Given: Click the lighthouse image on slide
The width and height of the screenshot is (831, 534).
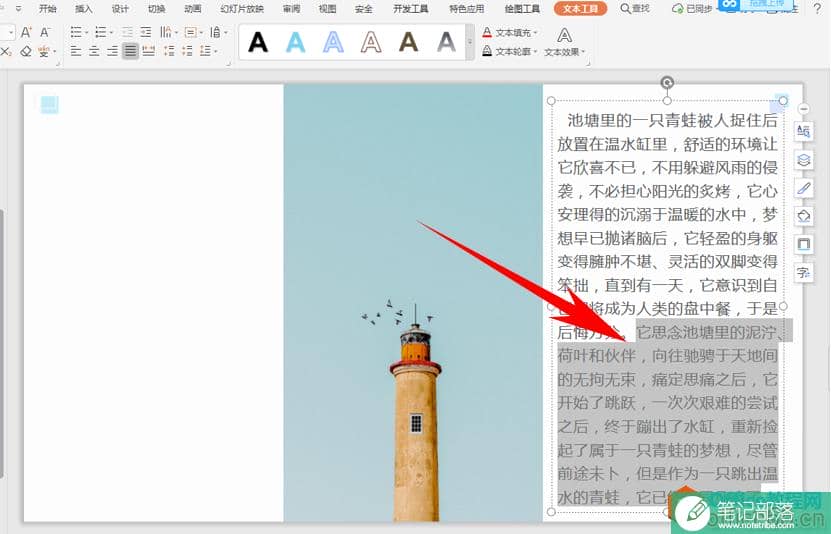Looking at the screenshot, I should click(x=413, y=302).
